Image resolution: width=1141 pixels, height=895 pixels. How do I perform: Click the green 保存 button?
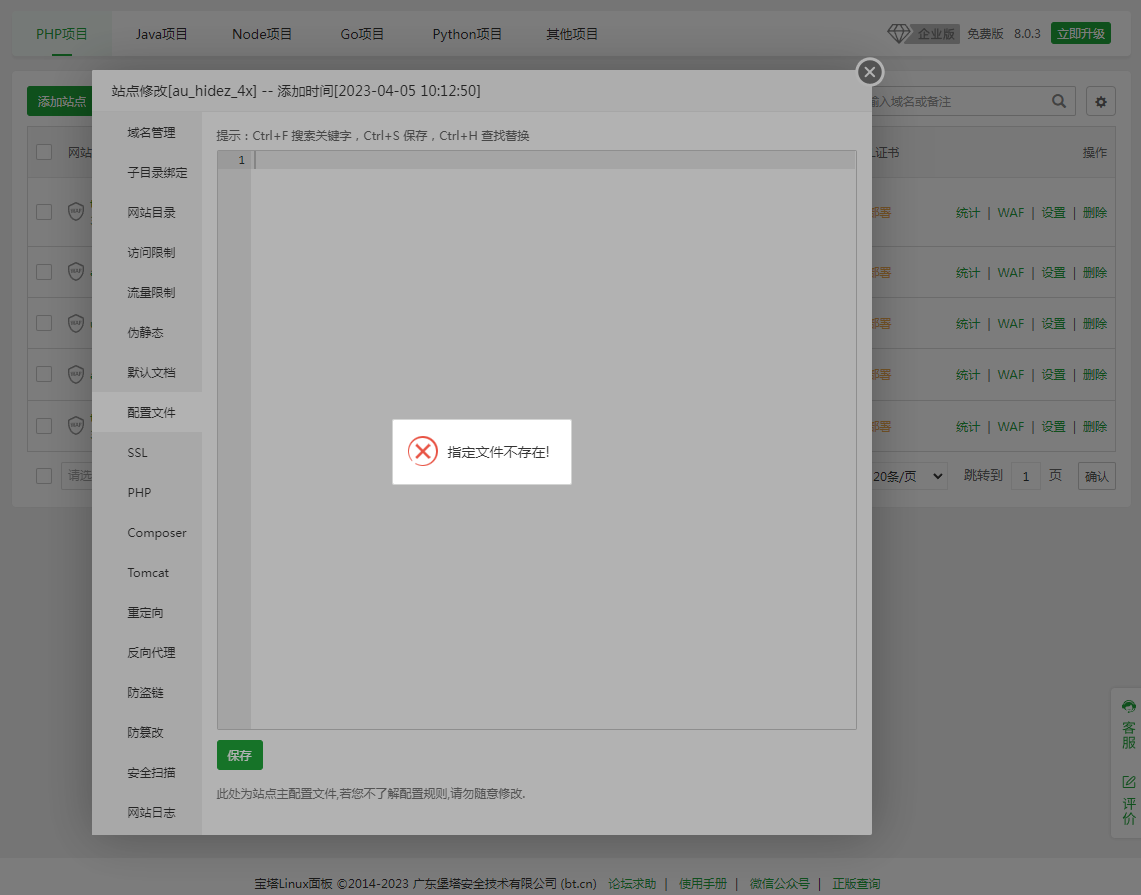pos(239,755)
